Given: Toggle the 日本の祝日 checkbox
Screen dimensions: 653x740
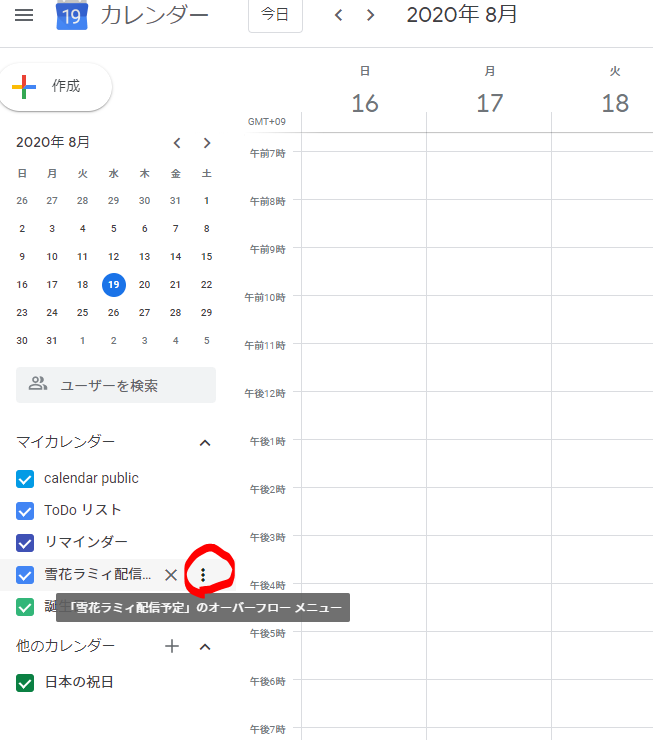Looking at the screenshot, I should tap(25, 682).
